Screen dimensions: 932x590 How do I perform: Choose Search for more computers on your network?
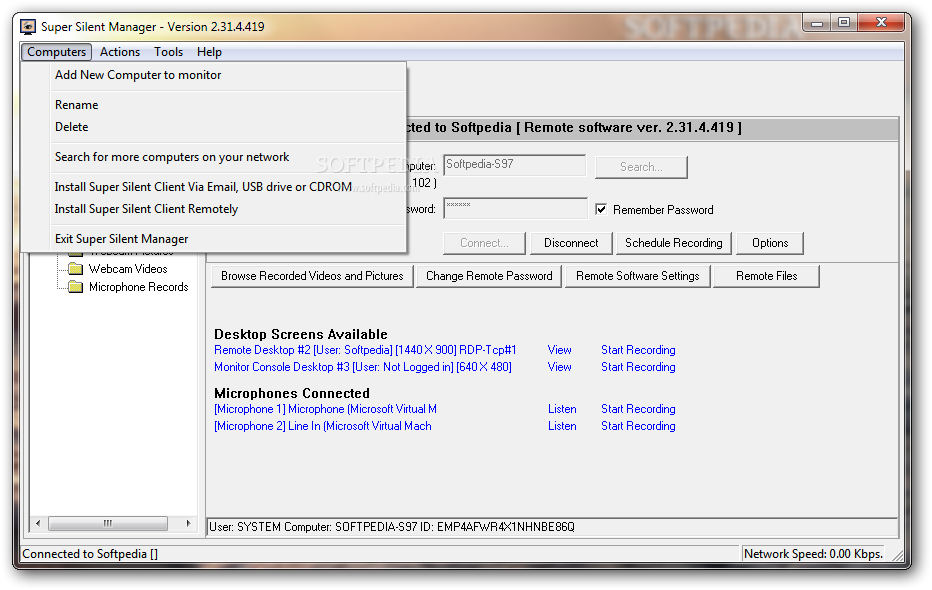[172, 157]
